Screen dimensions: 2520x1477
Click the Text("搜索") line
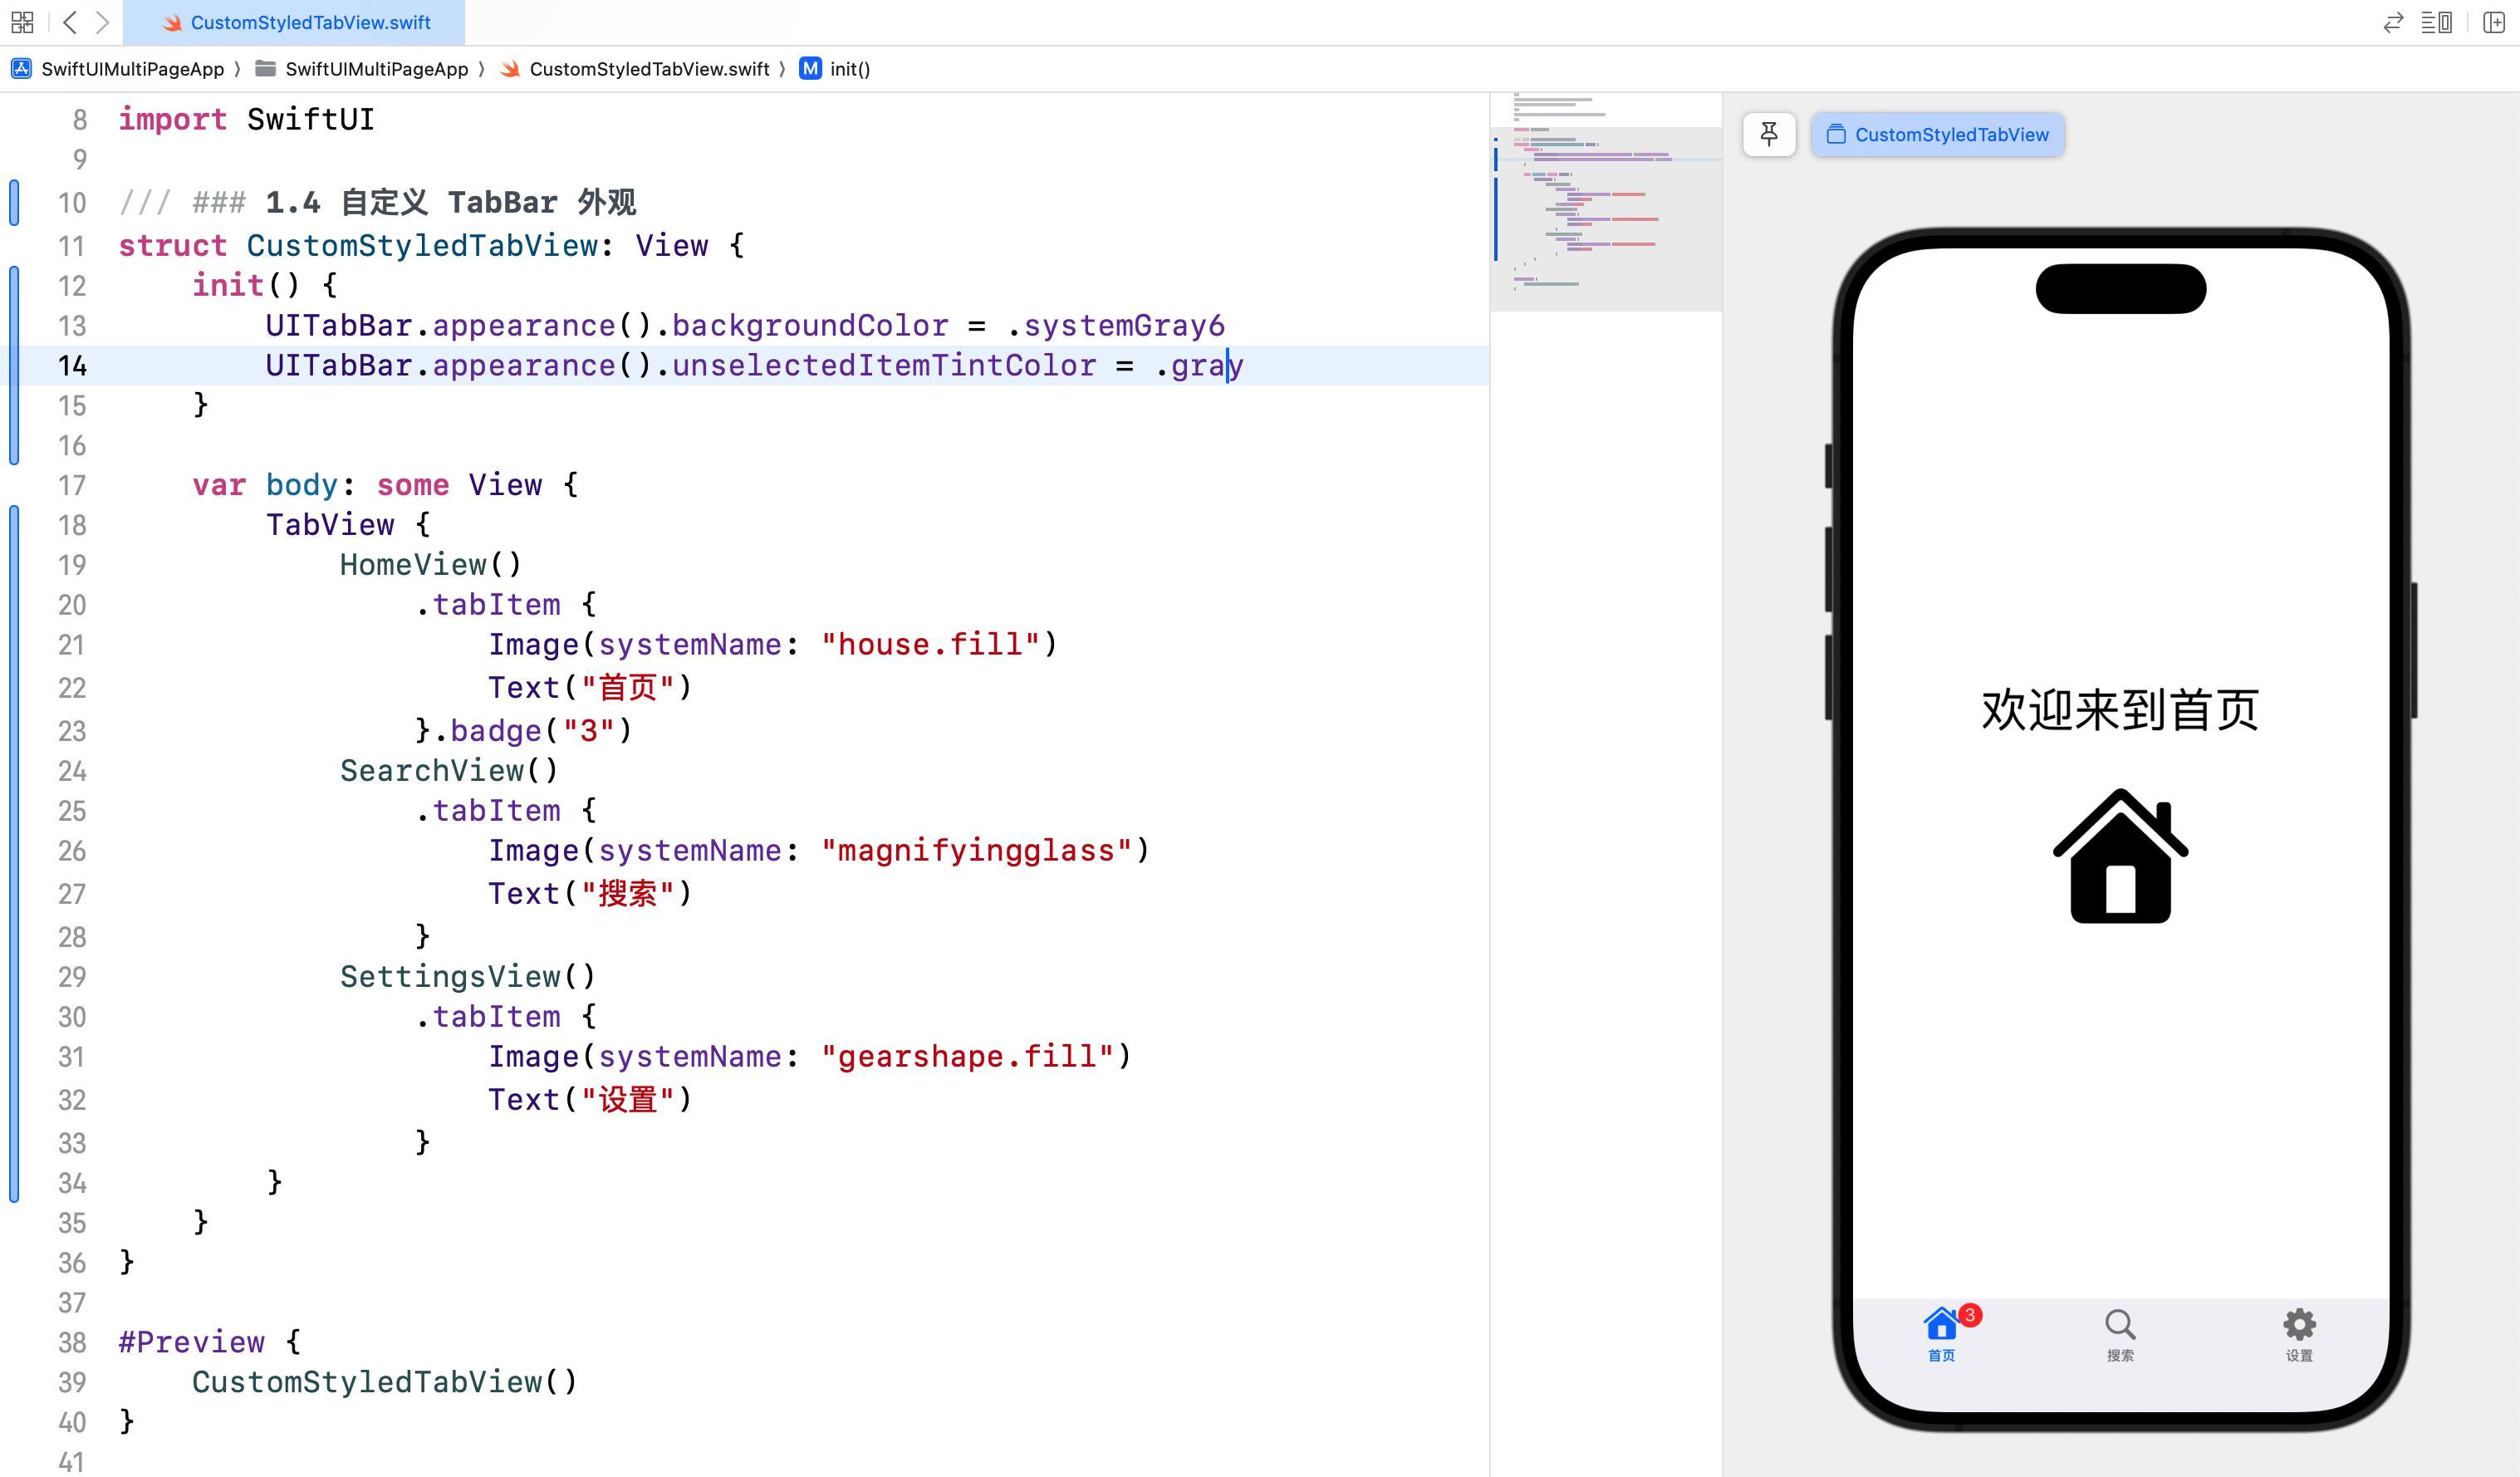[x=590, y=893]
